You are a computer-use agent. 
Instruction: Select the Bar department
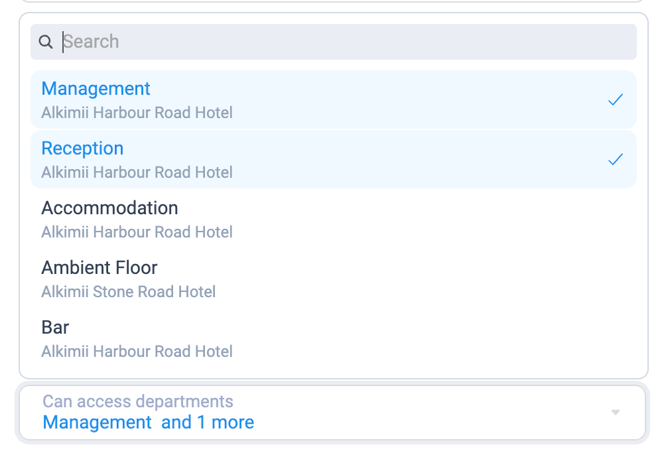click(333, 339)
